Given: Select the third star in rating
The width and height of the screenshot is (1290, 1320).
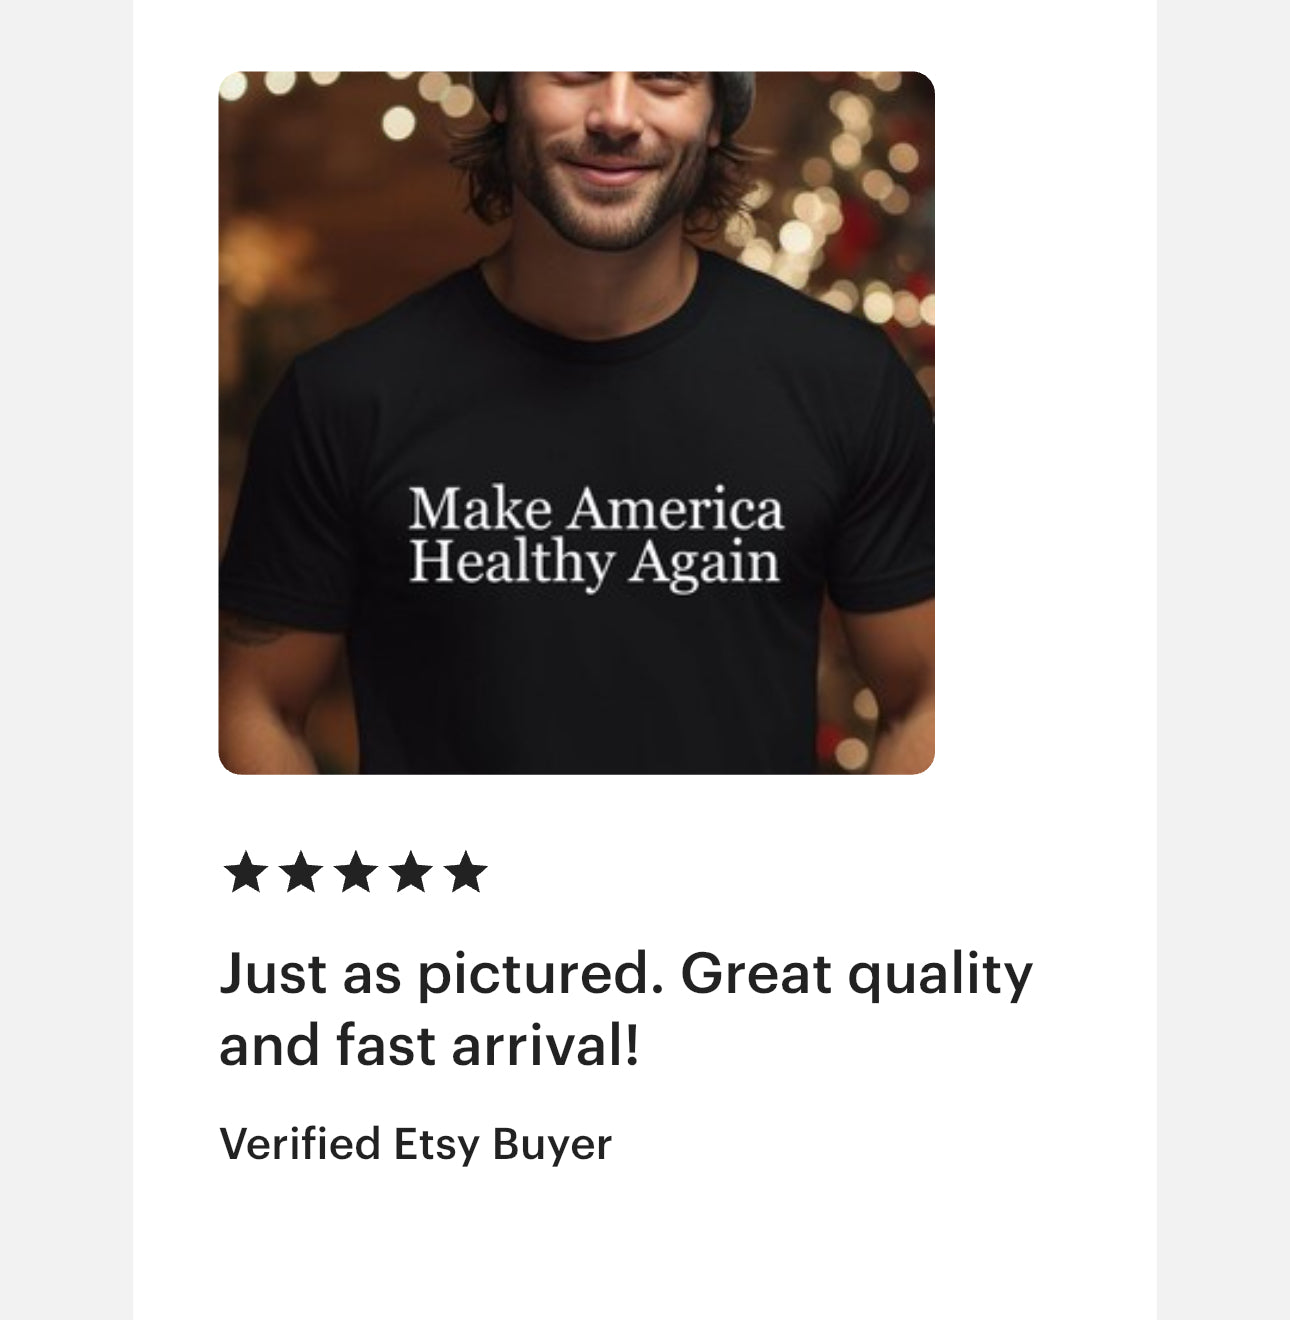Looking at the screenshot, I should pyautogui.click(x=356, y=872).
